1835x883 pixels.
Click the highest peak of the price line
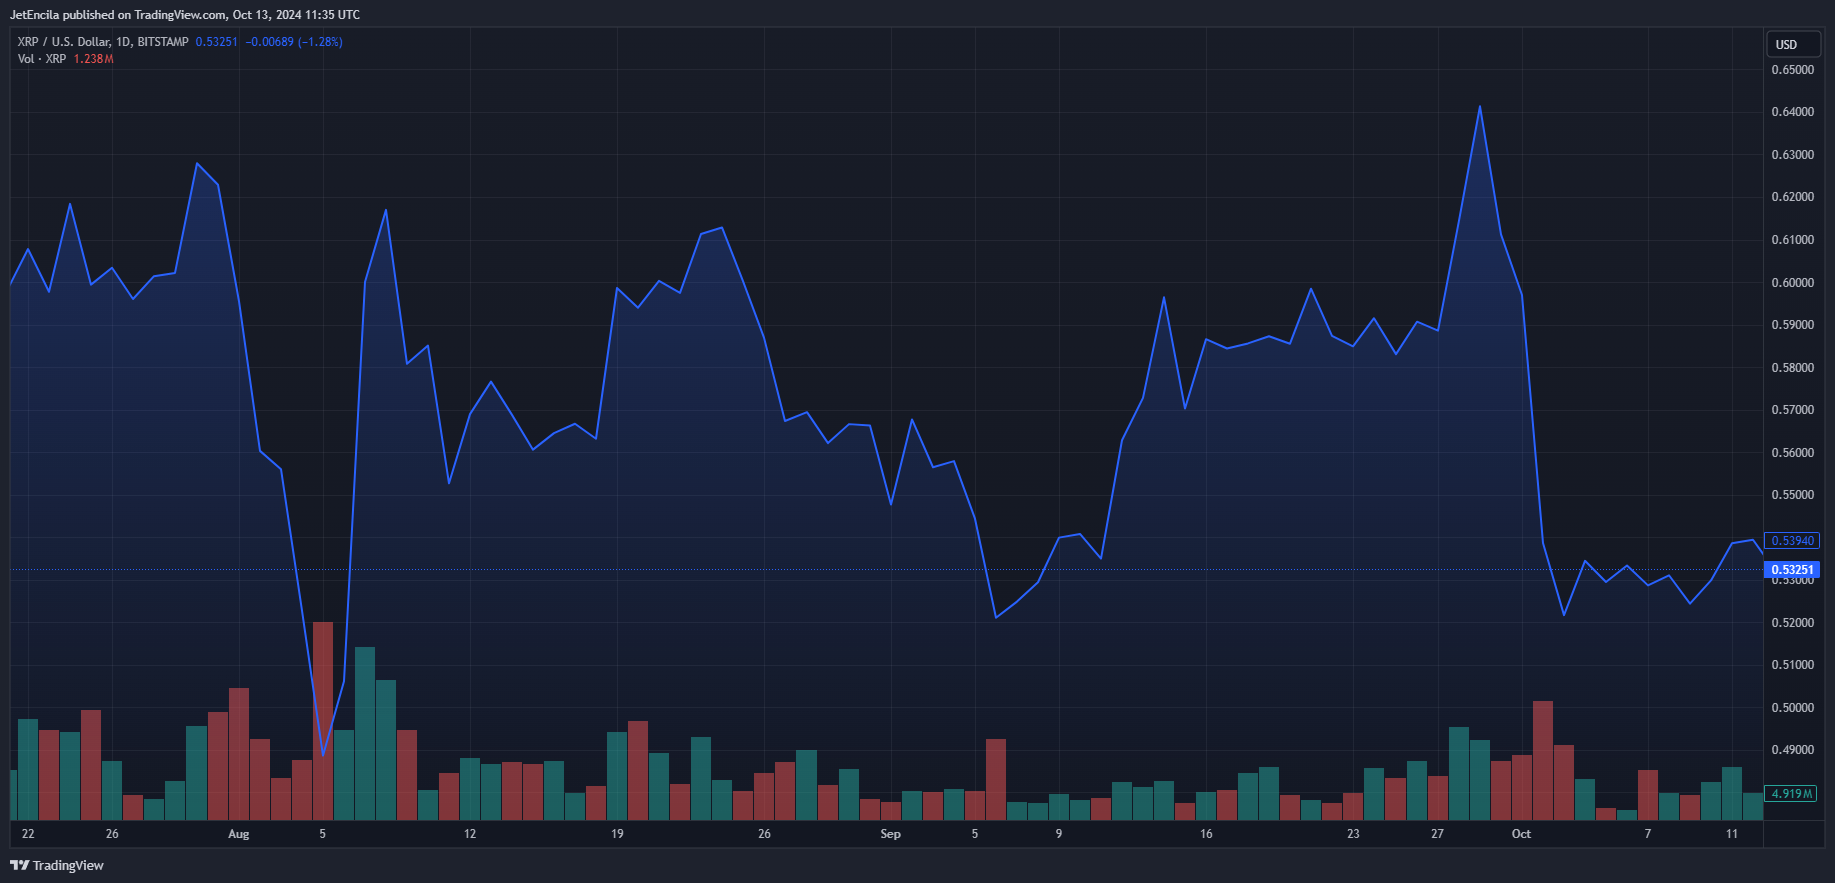coord(1479,107)
